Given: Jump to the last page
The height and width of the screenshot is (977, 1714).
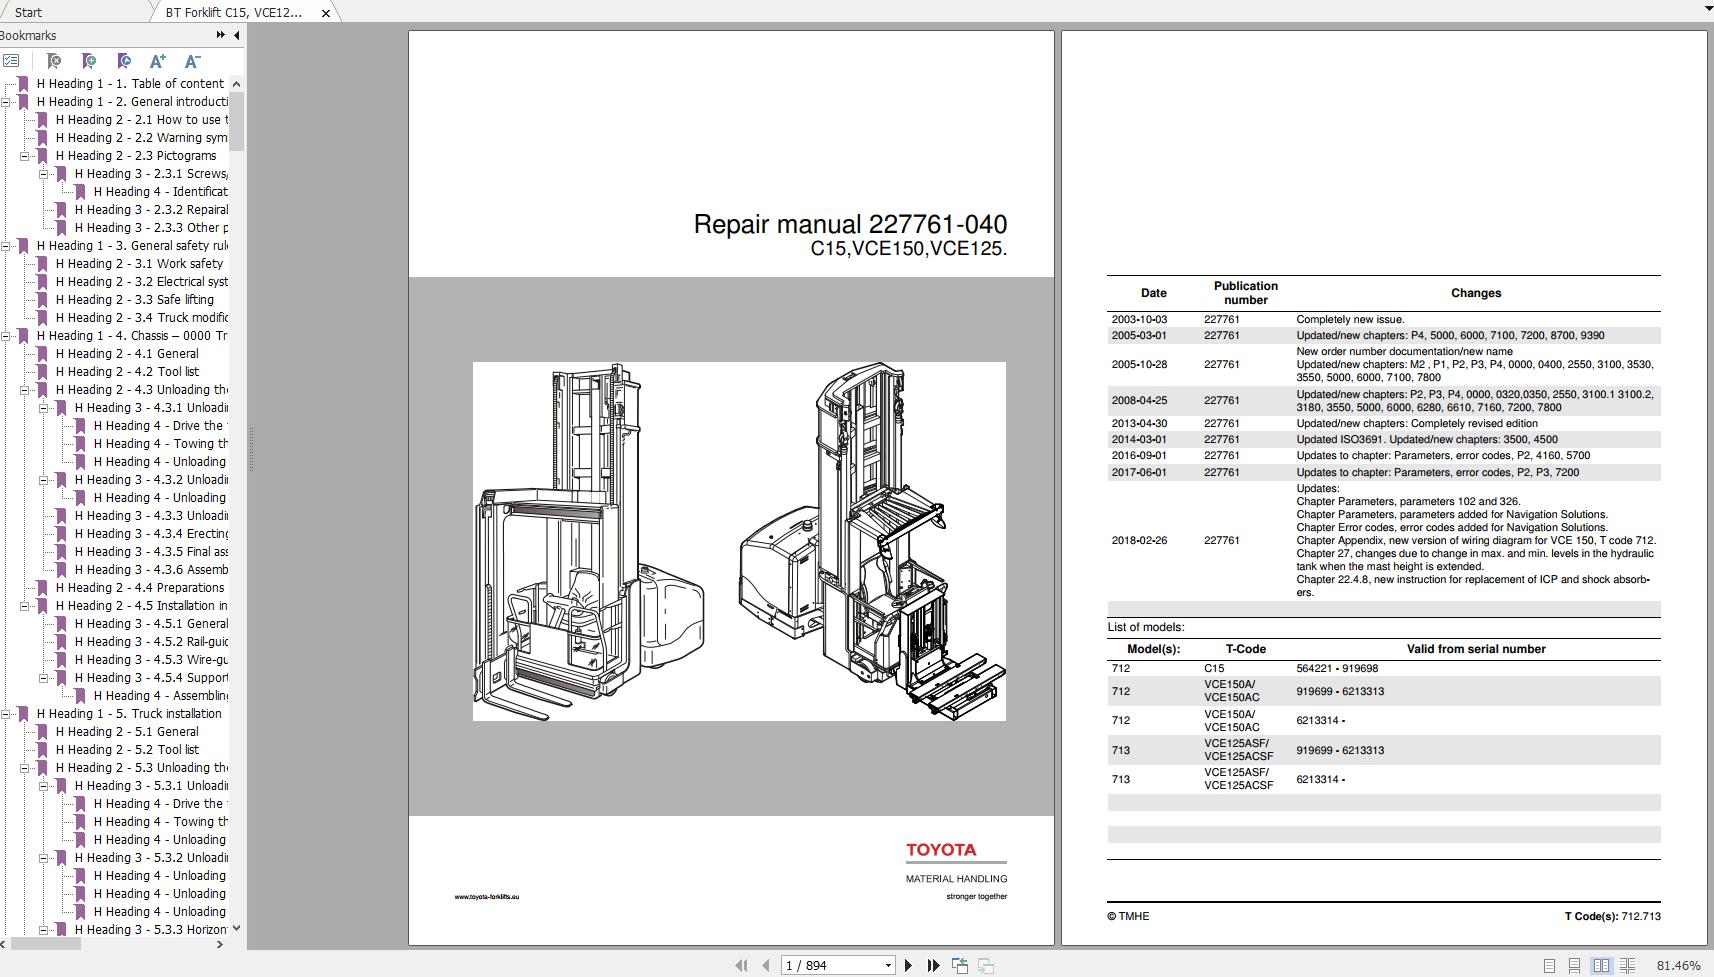Looking at the screenshot, I should point(933,965).
